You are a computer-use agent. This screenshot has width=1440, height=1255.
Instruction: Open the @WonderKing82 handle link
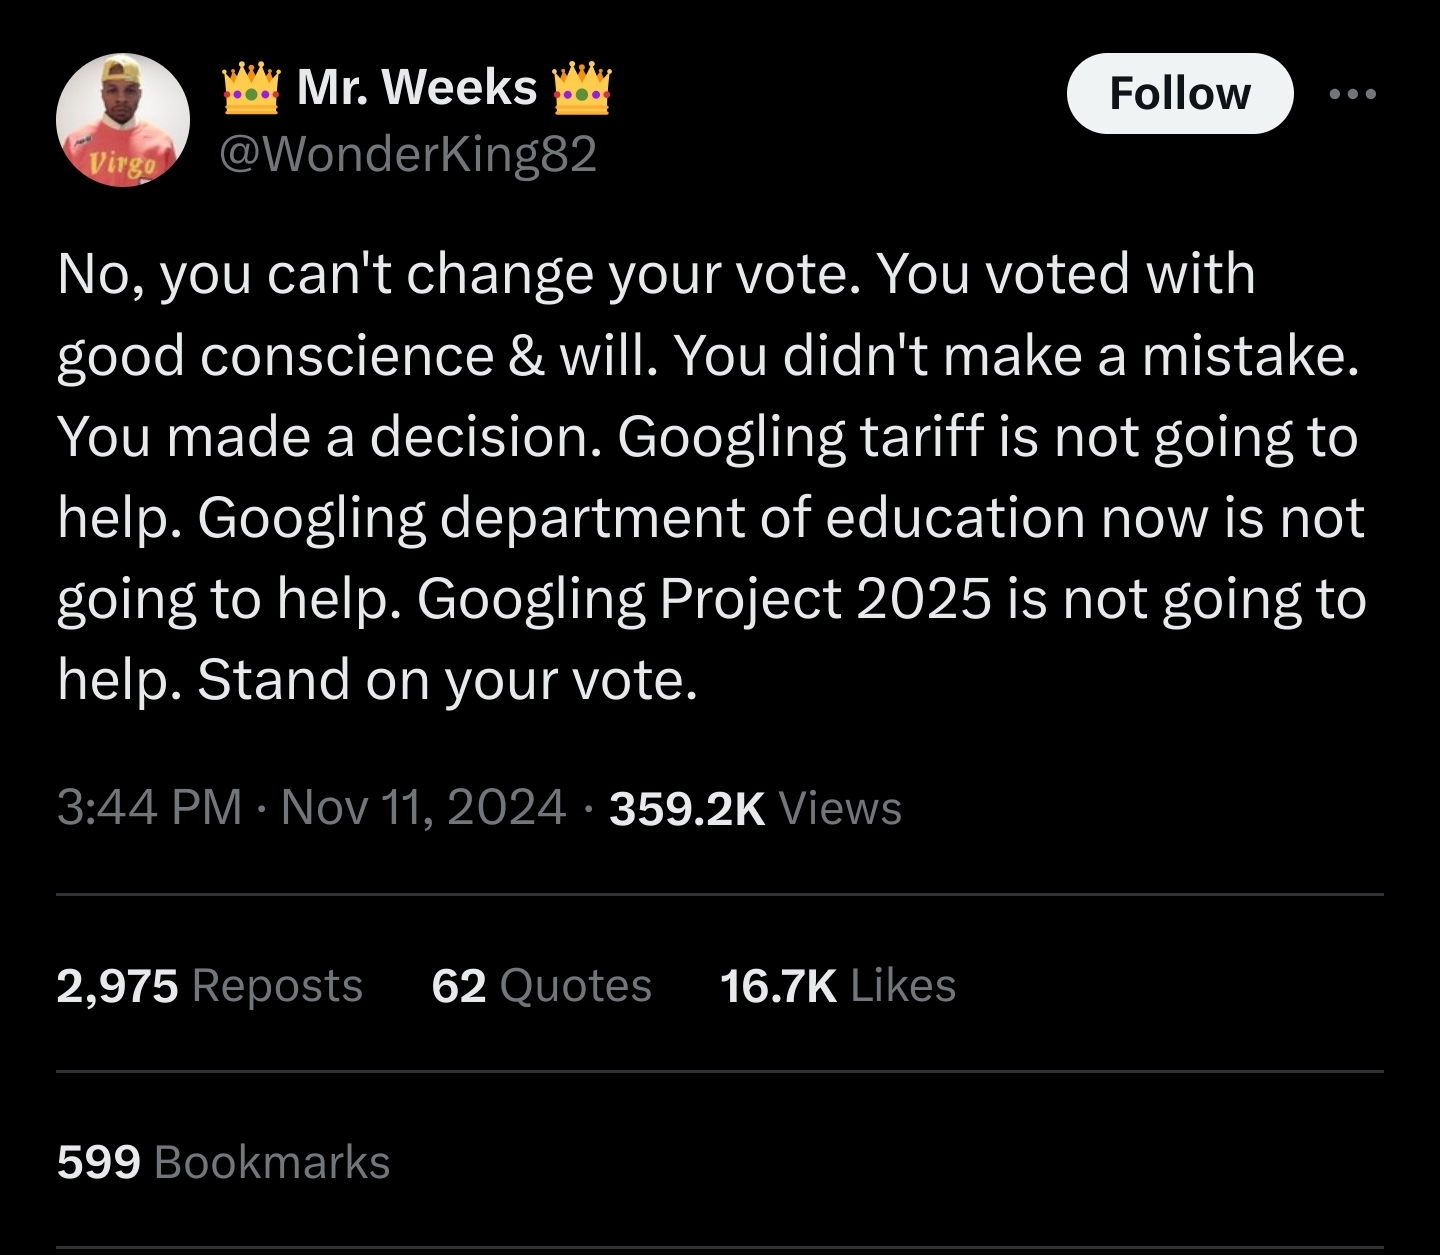408,153
